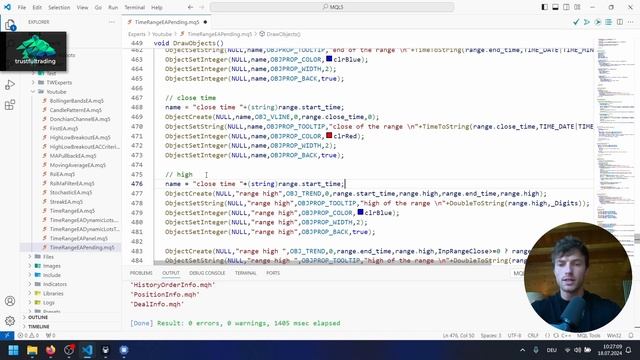
Task: Open Firefox from the taskbar
Action: click(51, 350)
